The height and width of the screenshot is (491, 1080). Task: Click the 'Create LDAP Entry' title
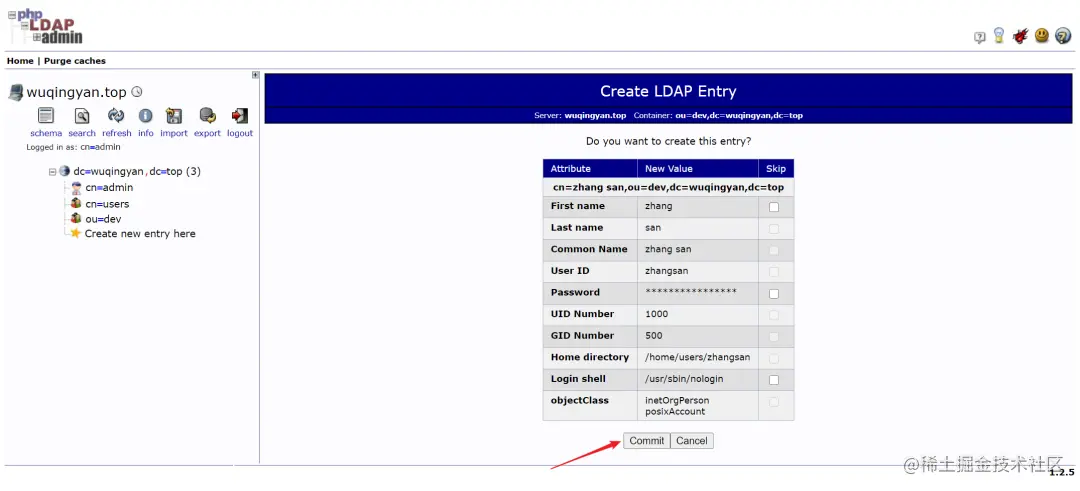click(668, 91)
